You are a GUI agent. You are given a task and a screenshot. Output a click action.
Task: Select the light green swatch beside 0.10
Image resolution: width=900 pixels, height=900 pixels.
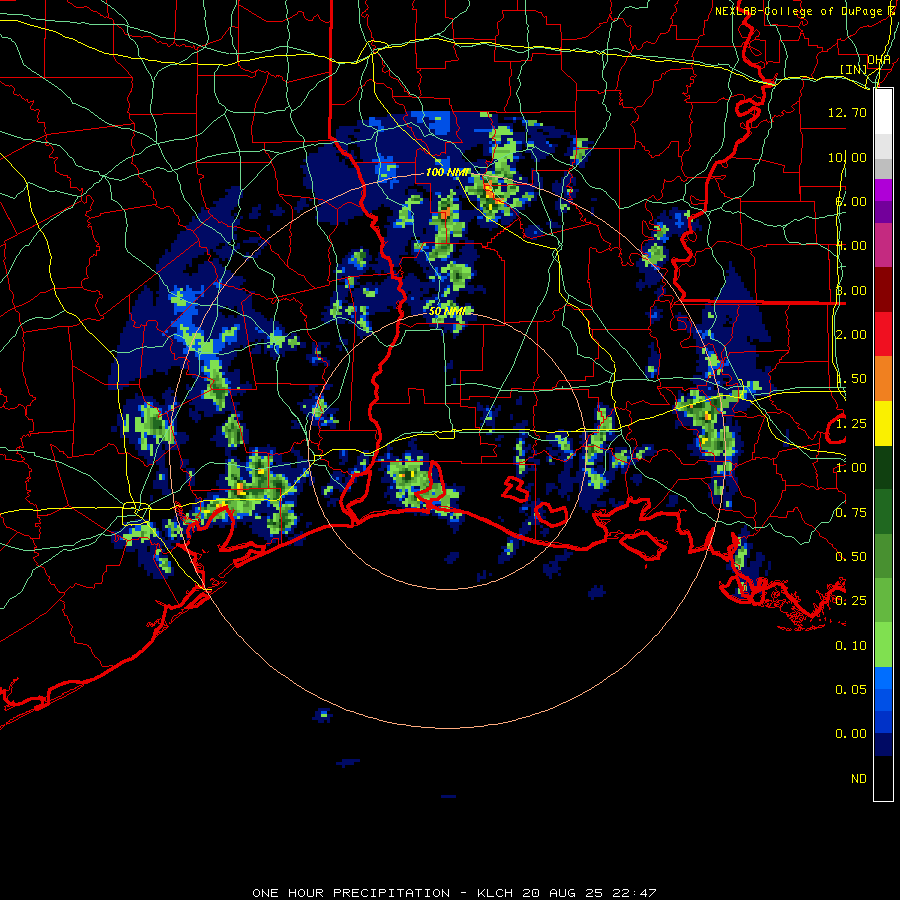[x=883, y=645]
